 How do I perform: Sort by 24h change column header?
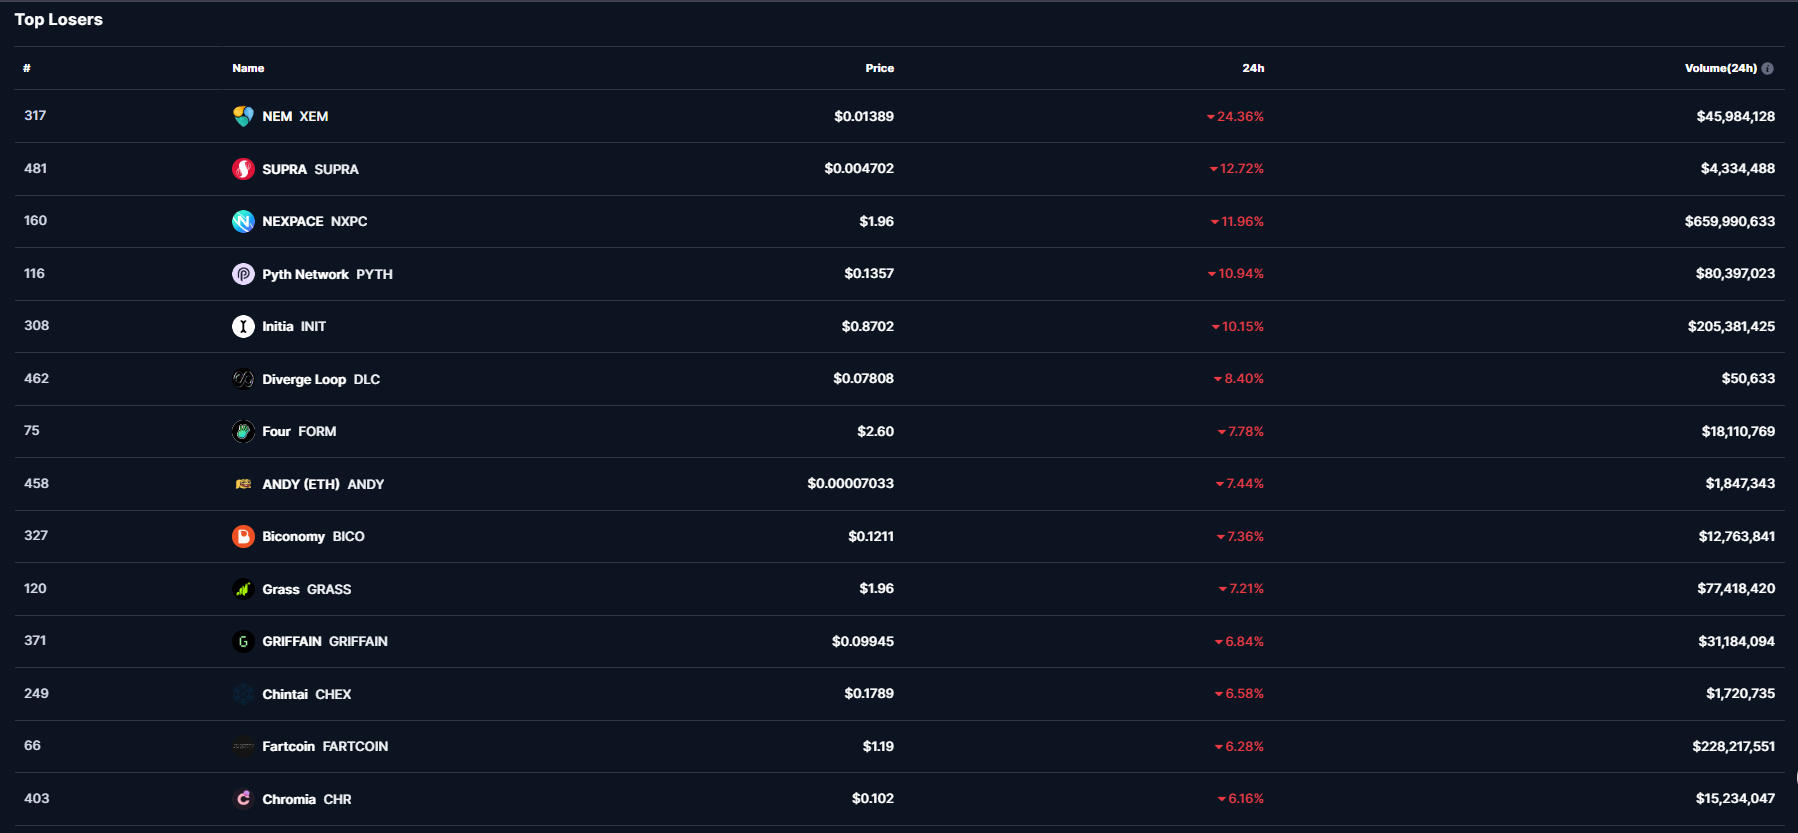[x=1253, y=68]
